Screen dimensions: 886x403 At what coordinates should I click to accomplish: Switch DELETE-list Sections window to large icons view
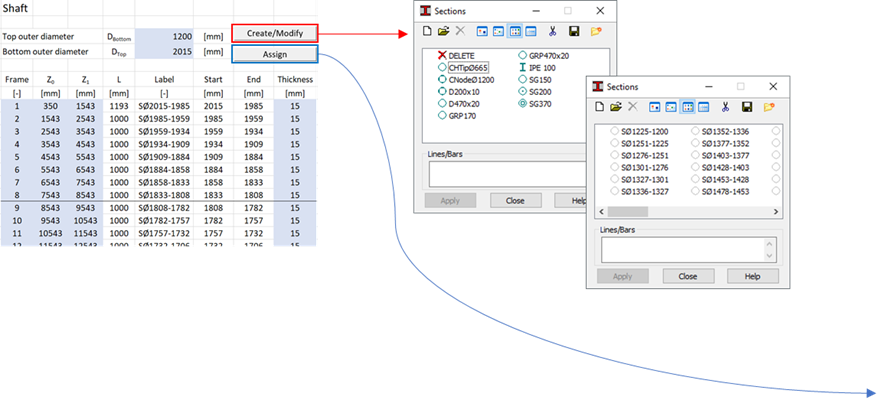click(483, 31)
